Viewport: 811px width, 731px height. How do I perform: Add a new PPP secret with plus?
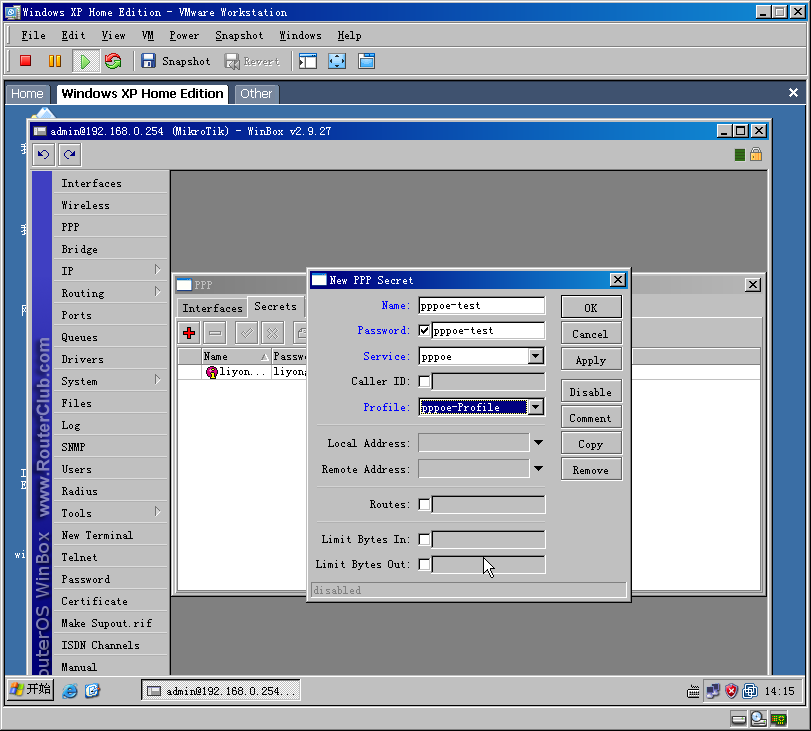point(189,333)
